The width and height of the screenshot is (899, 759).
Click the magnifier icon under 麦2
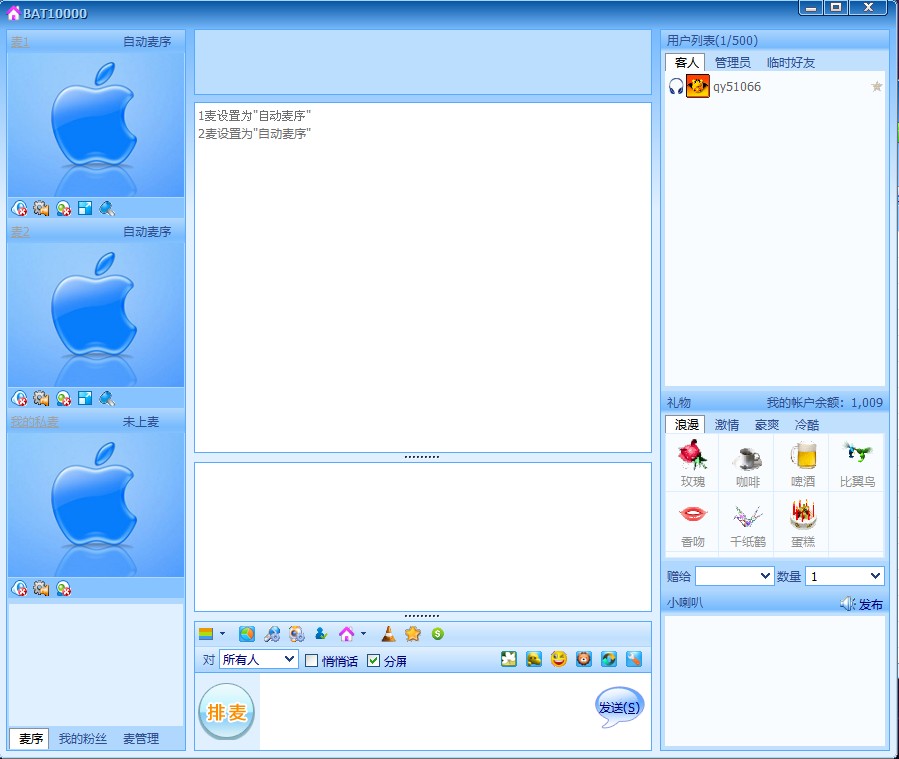[107, 398]
